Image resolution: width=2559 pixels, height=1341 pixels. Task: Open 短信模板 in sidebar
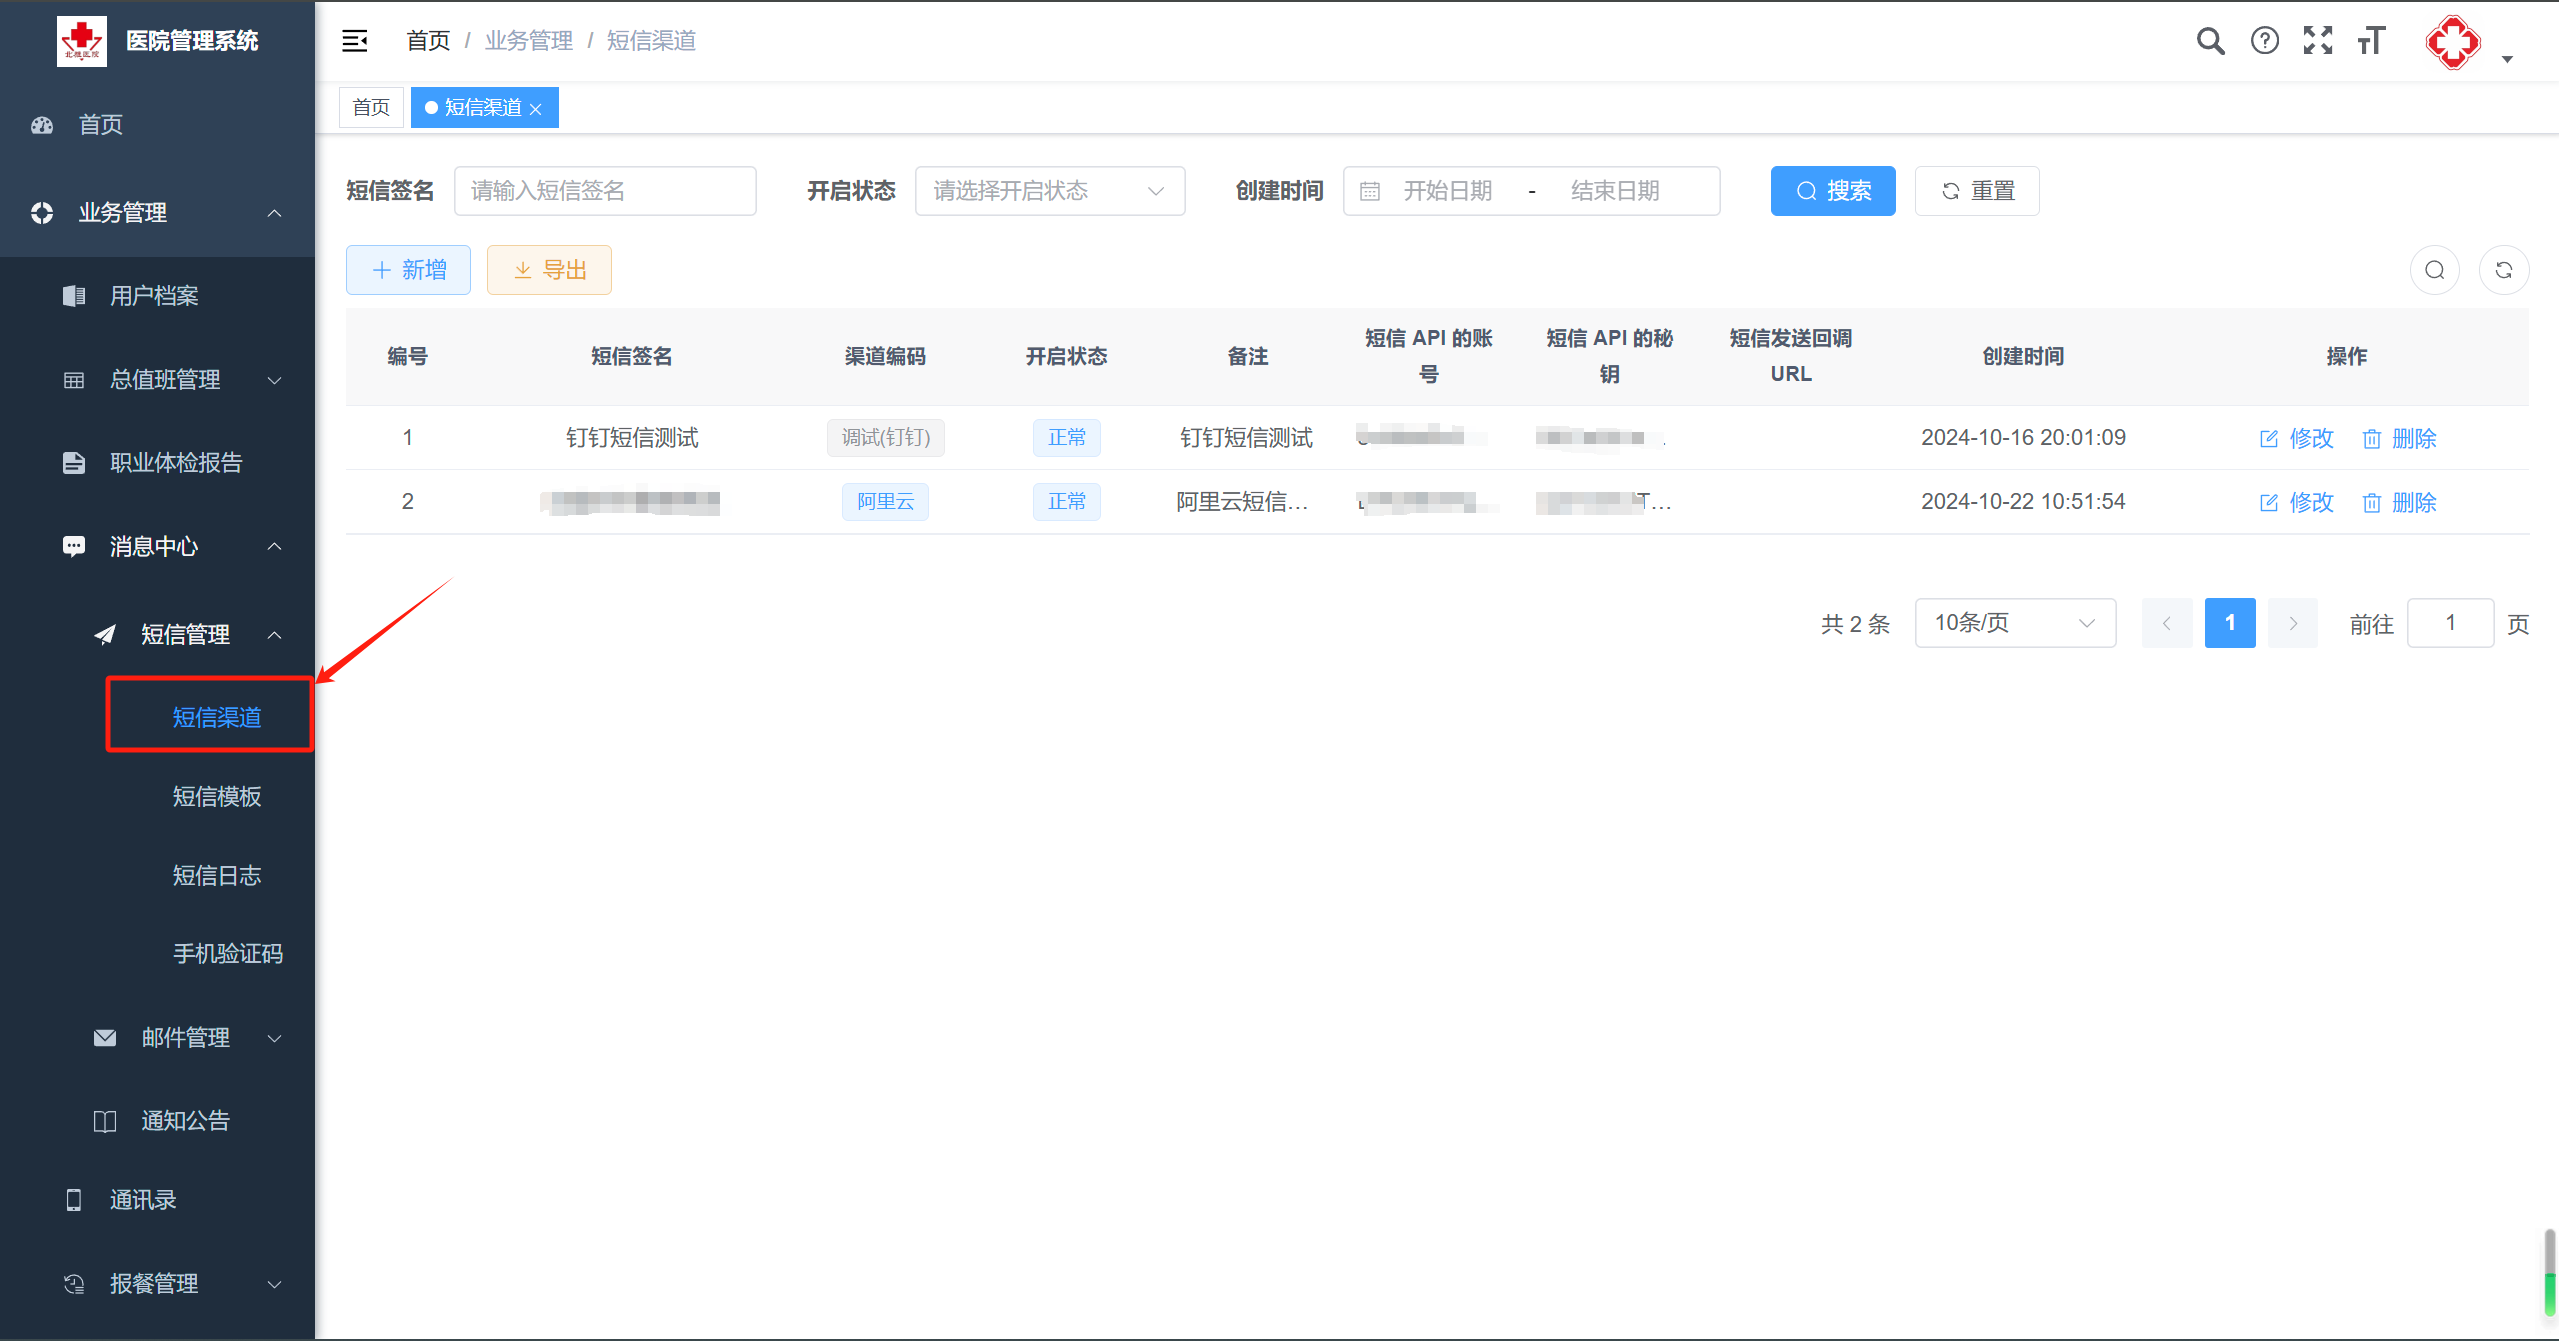click(x=216, y=796)
